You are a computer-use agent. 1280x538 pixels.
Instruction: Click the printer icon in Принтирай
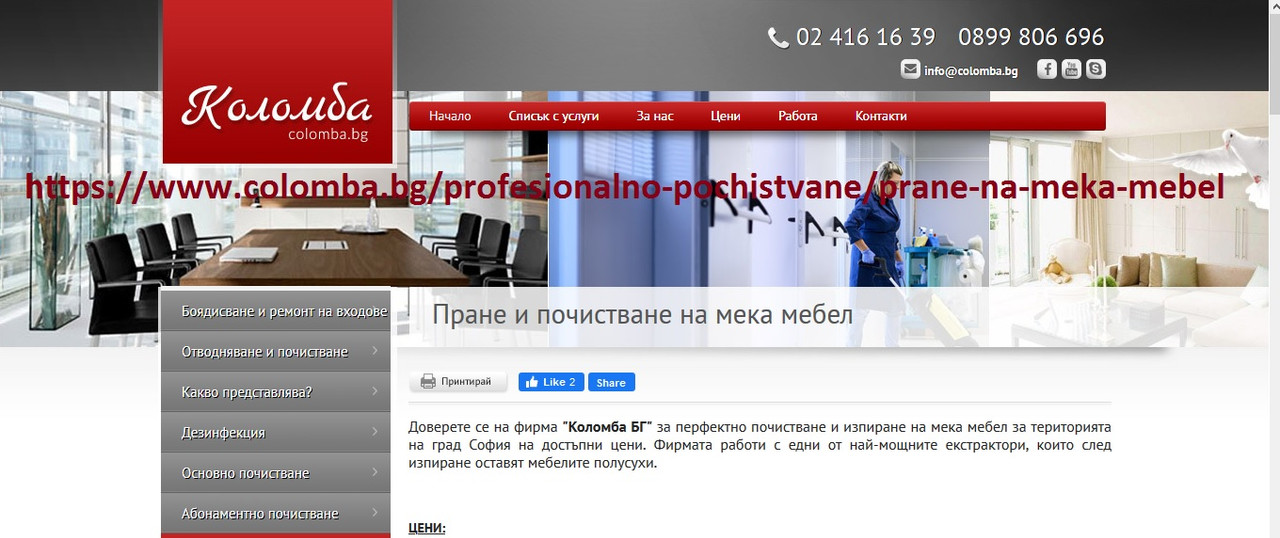428,382
